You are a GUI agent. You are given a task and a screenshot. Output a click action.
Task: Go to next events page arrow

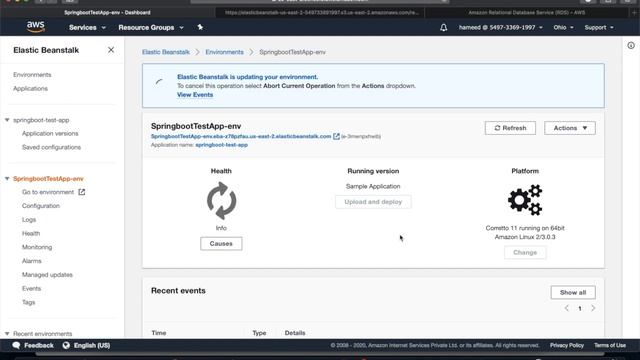coord(593,309)
